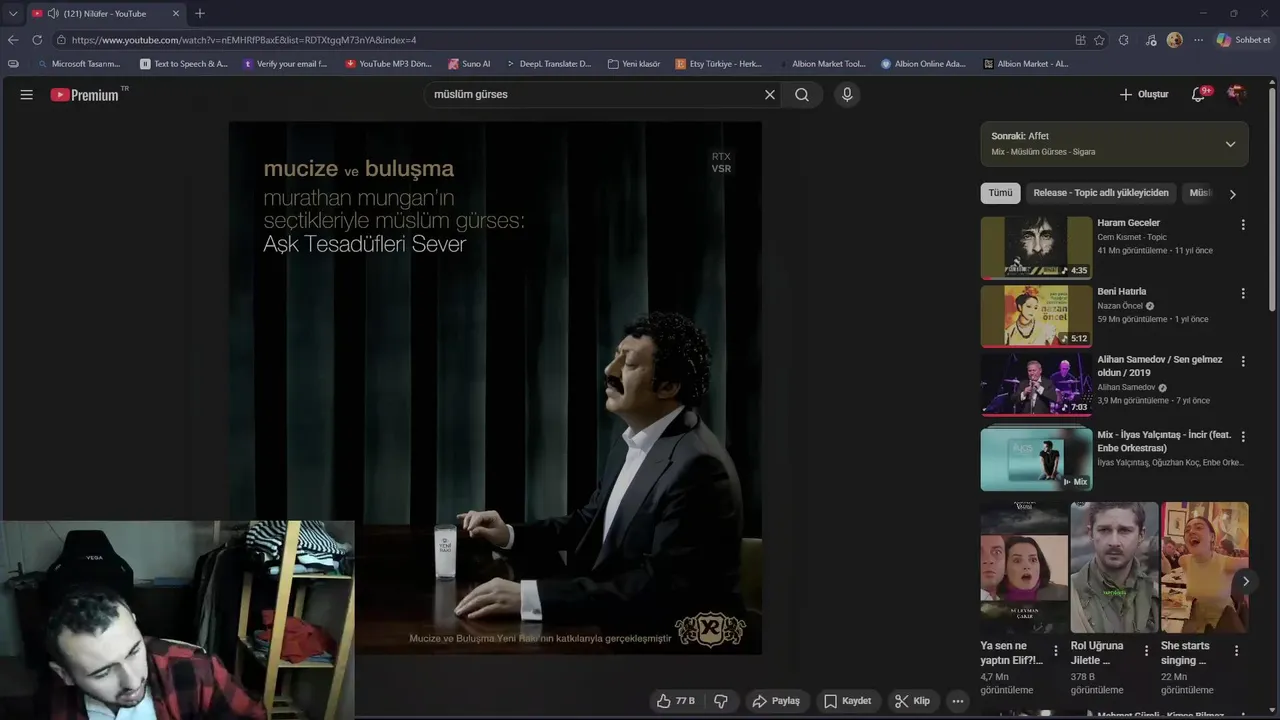Reload the page with refresh icon
This screenshot has width=1280, height=720.
click(37, 40)
